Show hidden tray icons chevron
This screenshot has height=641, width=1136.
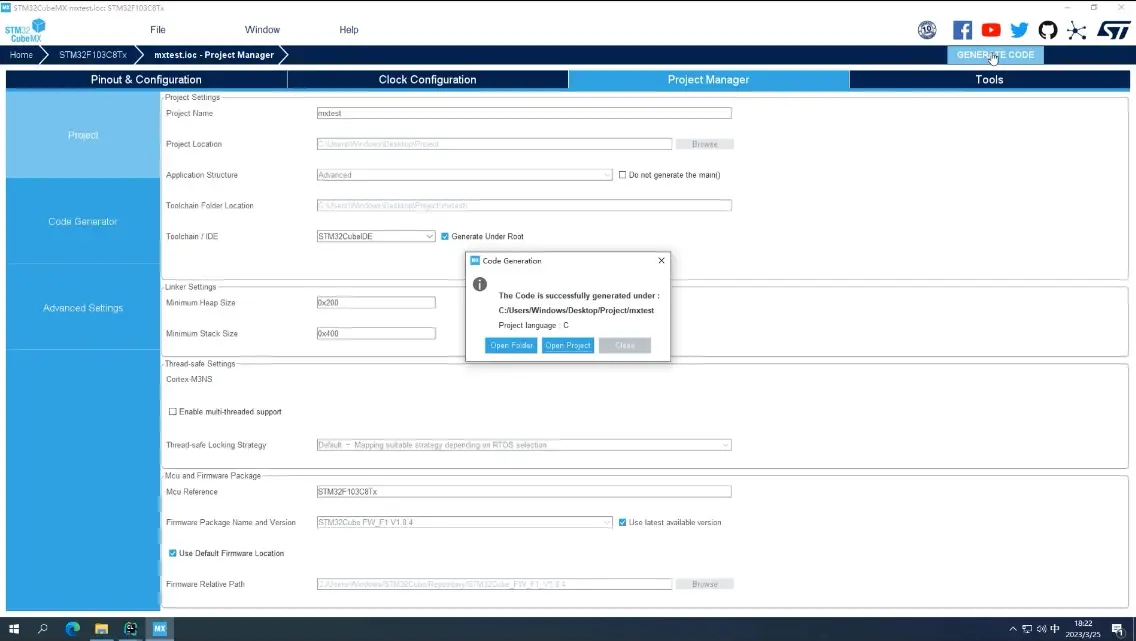(1013, 629)
